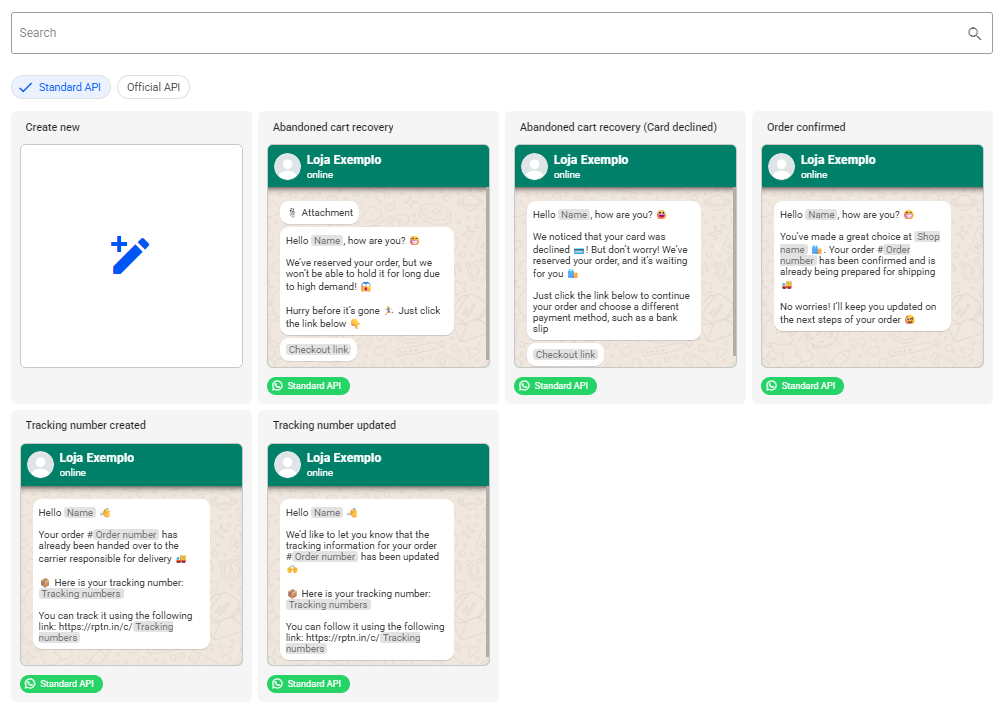Click Standard API badge under Tracking number updated
This screenshot has width=1002, height=714.
pyautogui.click(x=309, y=684)
